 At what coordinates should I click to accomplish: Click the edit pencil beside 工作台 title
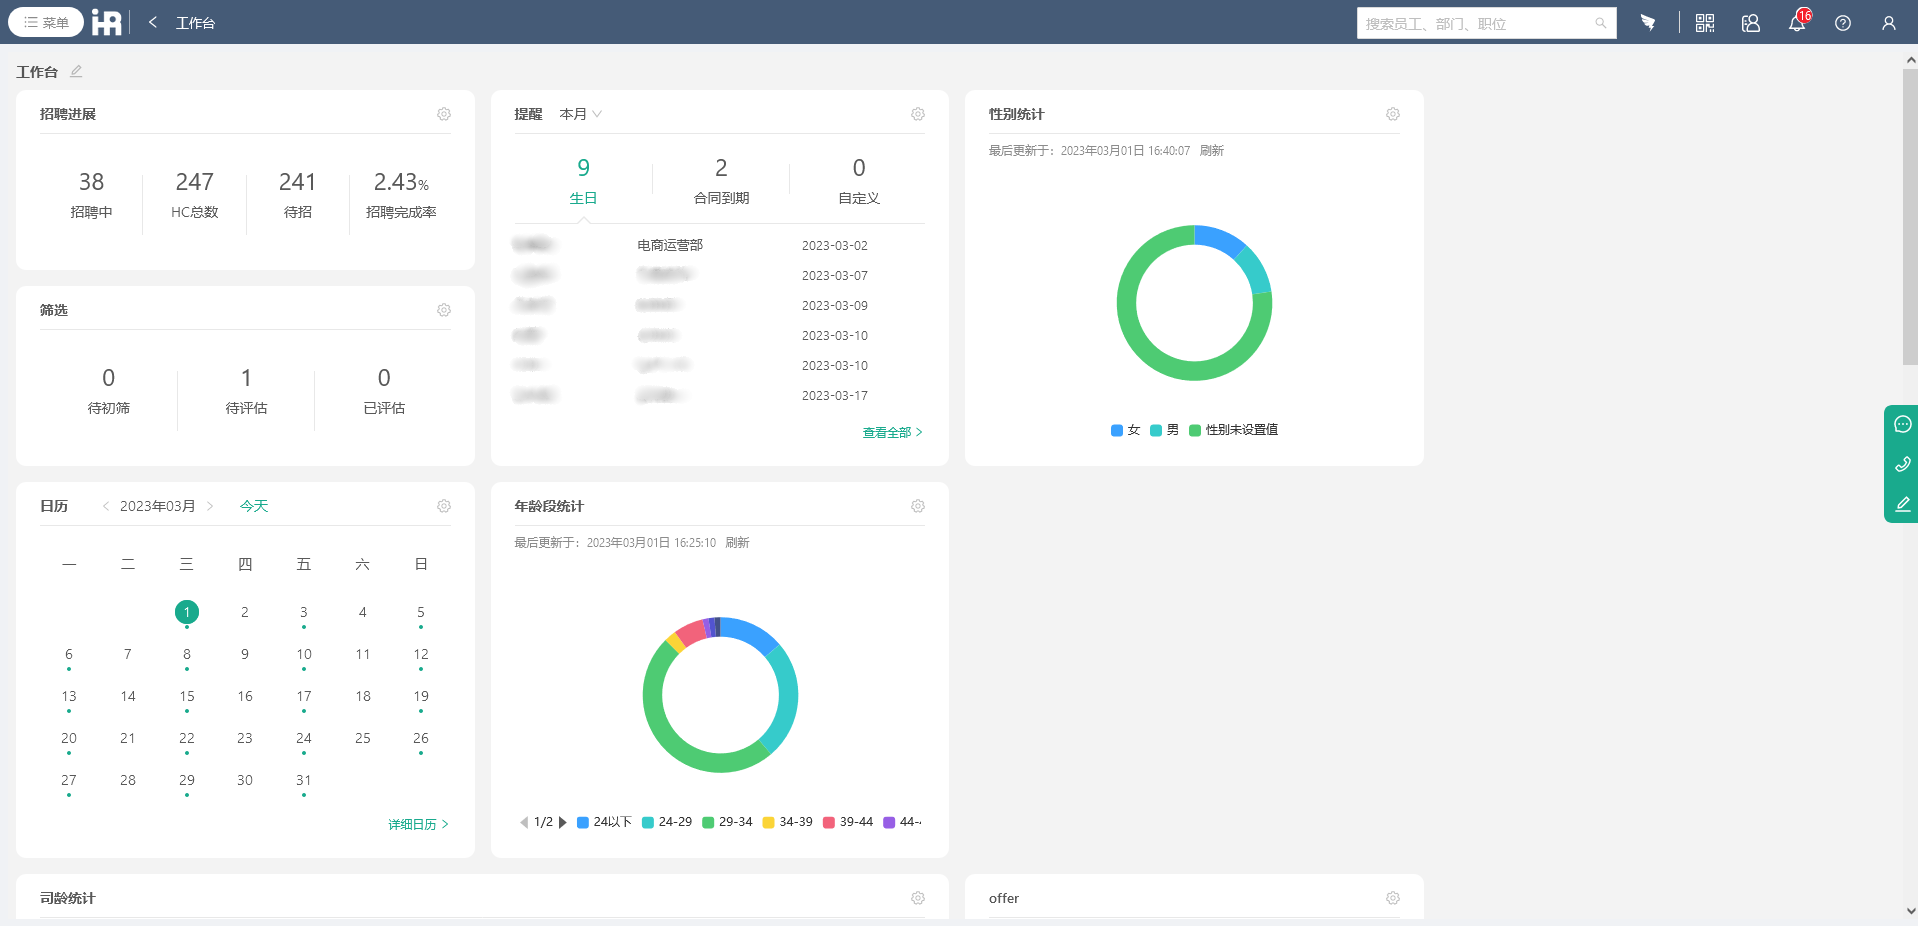[76, 71]
